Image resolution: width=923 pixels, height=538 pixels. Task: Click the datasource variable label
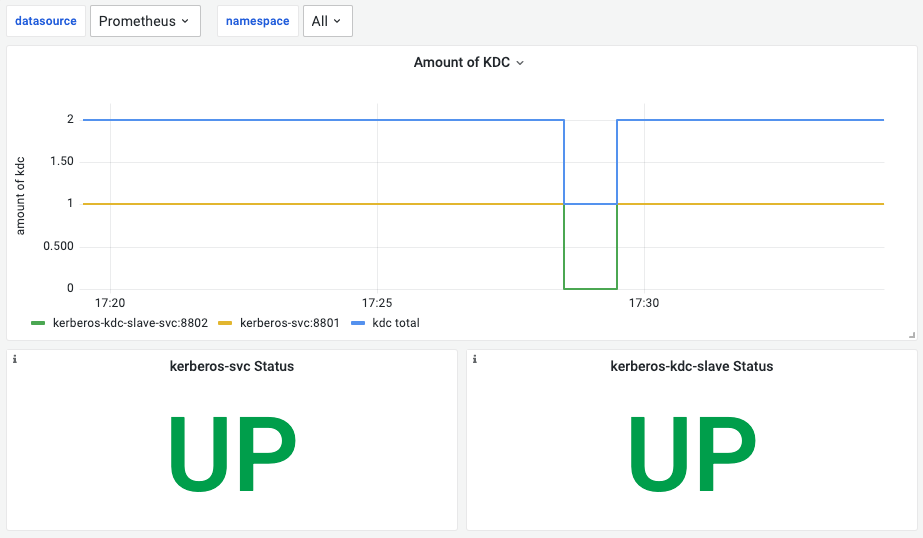46,21
